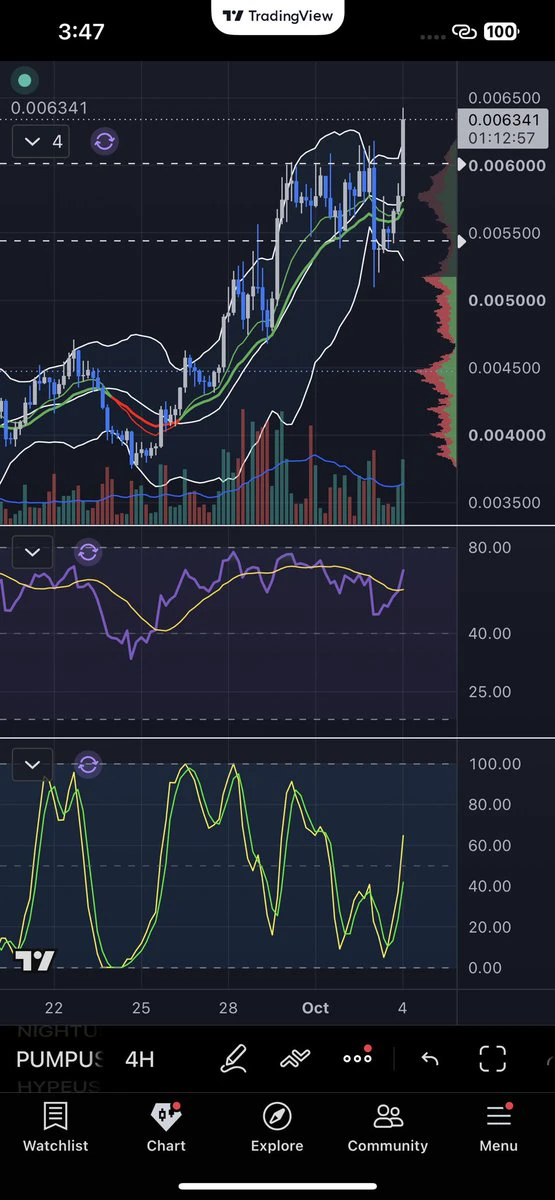Switch to the Chart tab
The height and width of the screenshot is (1200, 555).
click(x=166, y=1127)
